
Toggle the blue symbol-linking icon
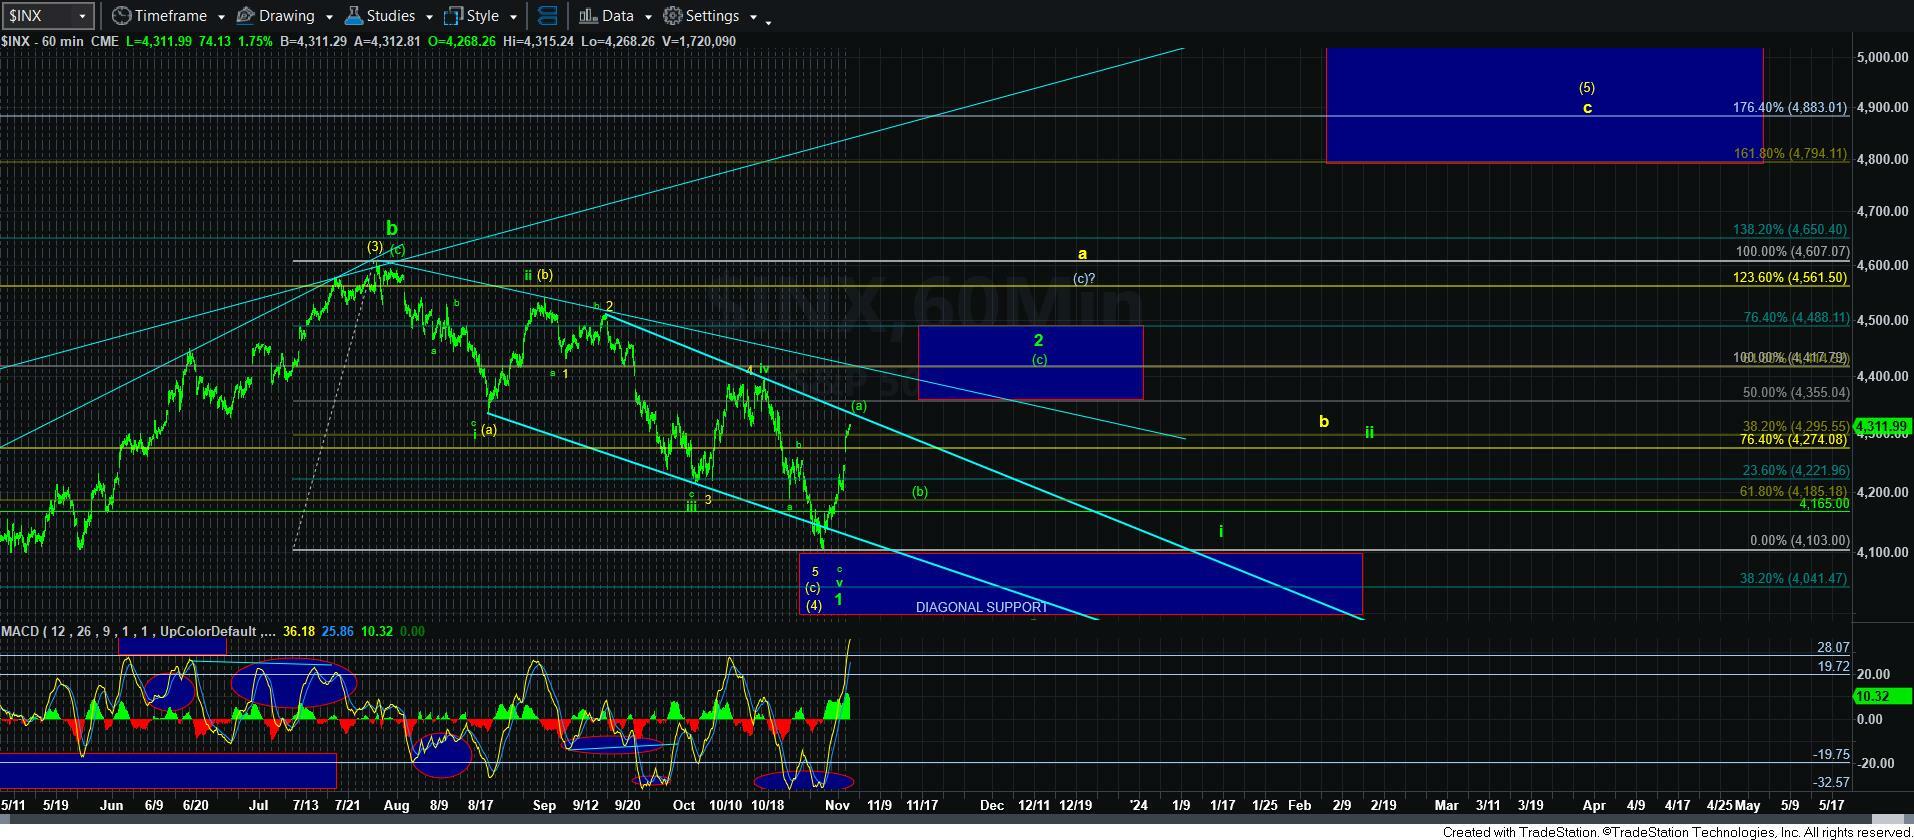point(547,16)
